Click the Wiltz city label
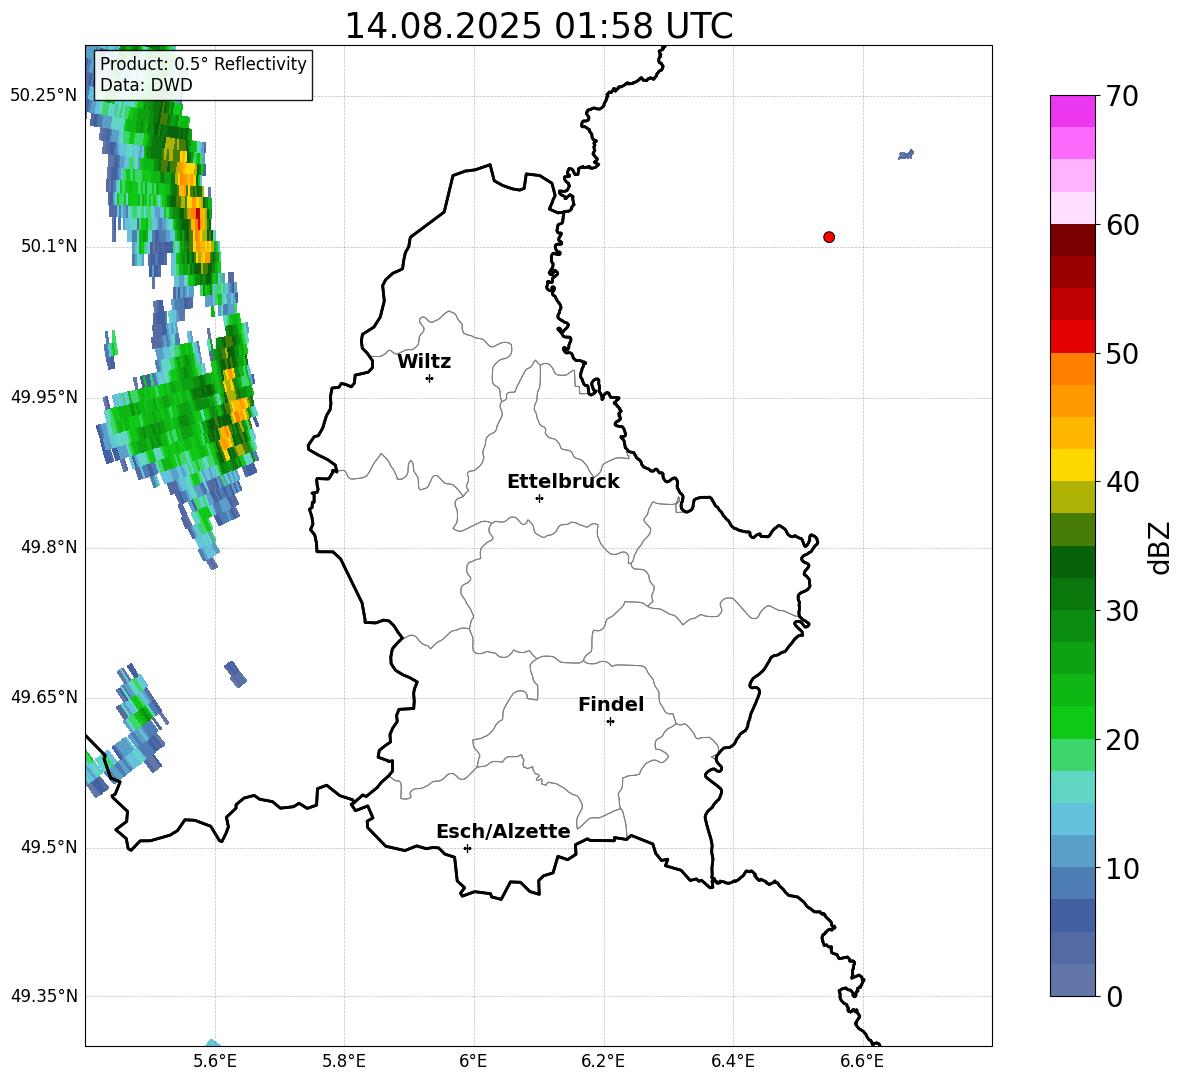This screenshot has height=1081, width=1184. 424,362
